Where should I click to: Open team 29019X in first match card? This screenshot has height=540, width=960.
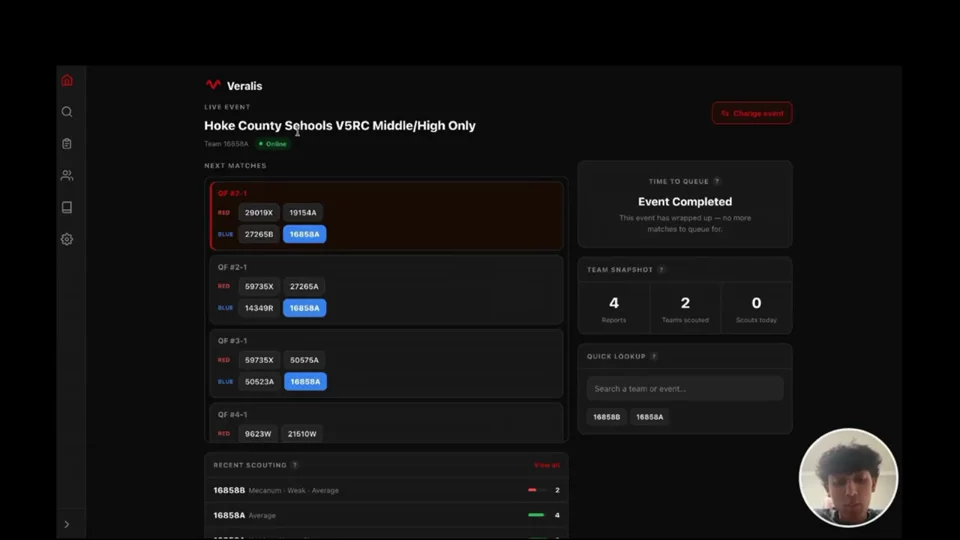coord(259,212)
